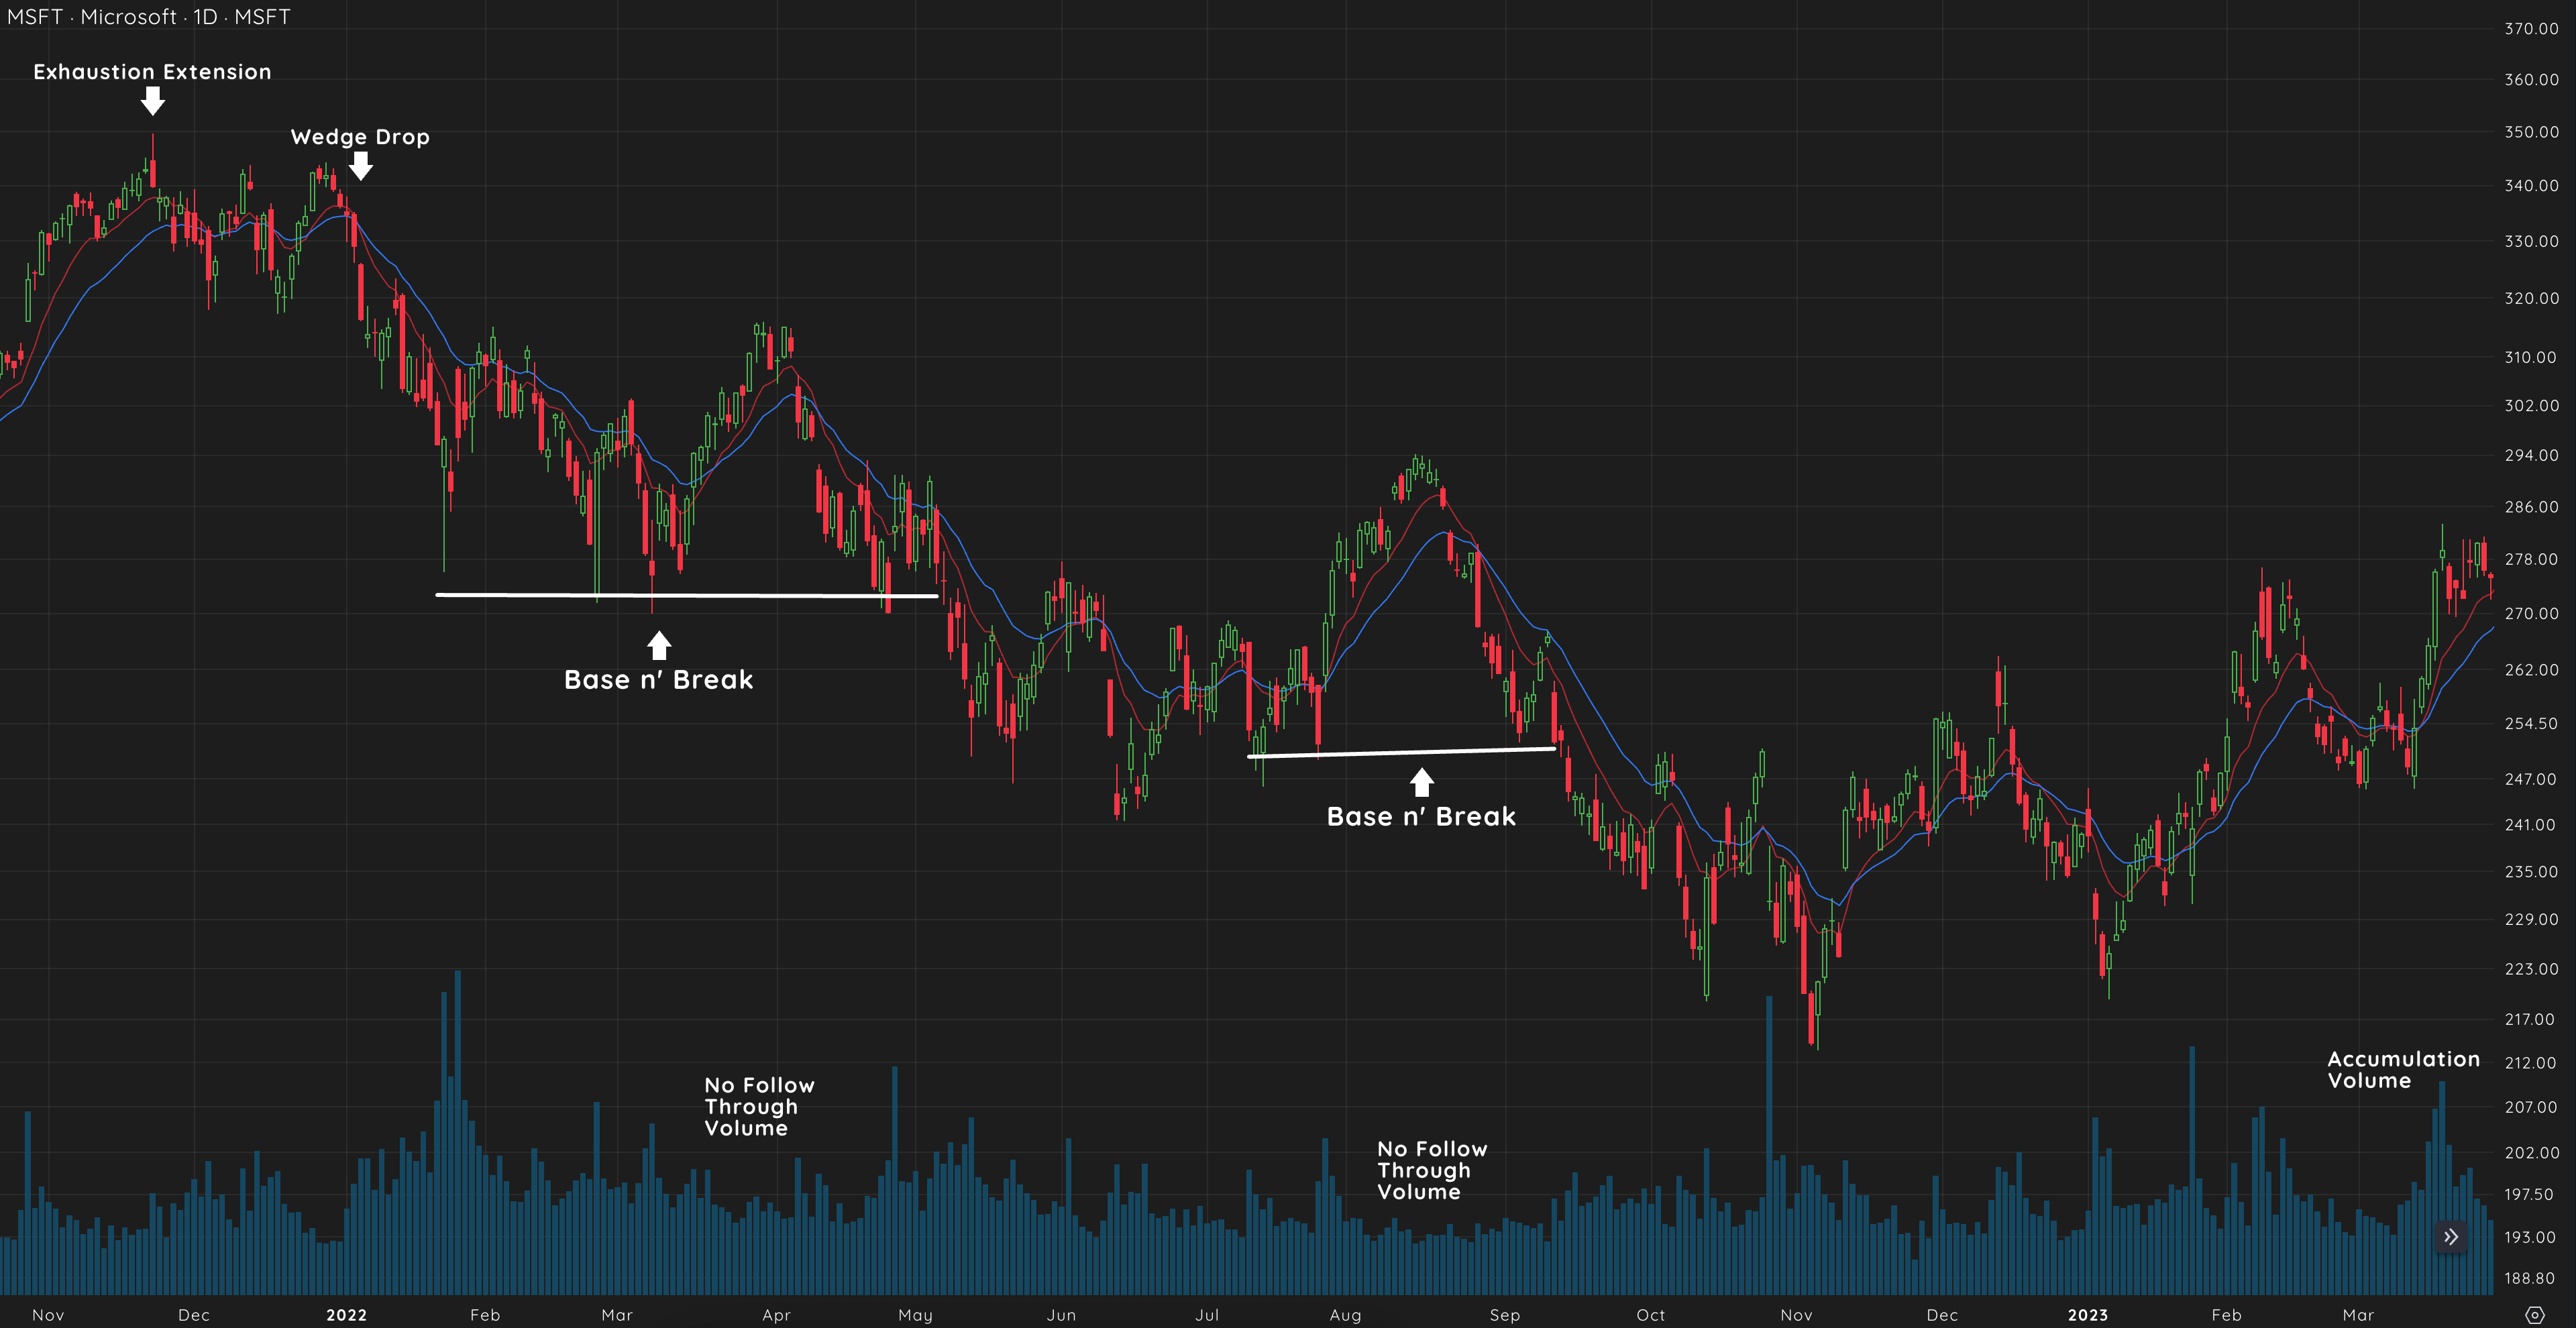Click the 302.00 price axis label
2576x1328 pixels.
coord(2531,406)
